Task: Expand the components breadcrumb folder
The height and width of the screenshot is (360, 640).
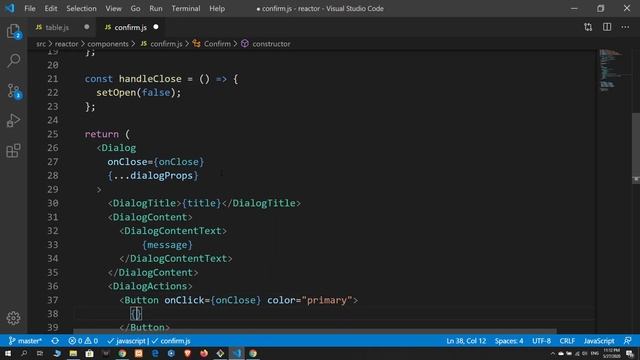Action: (x=108, y=44)
